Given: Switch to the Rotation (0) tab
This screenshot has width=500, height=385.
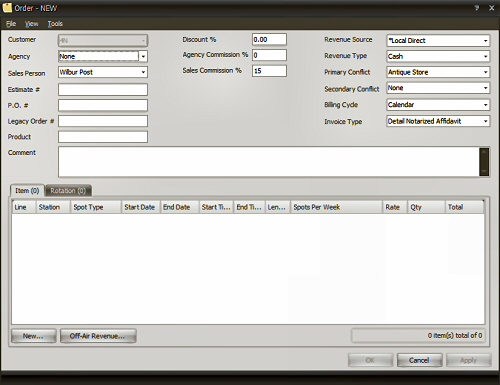Looking at the screenshot, I should (68, 191).
